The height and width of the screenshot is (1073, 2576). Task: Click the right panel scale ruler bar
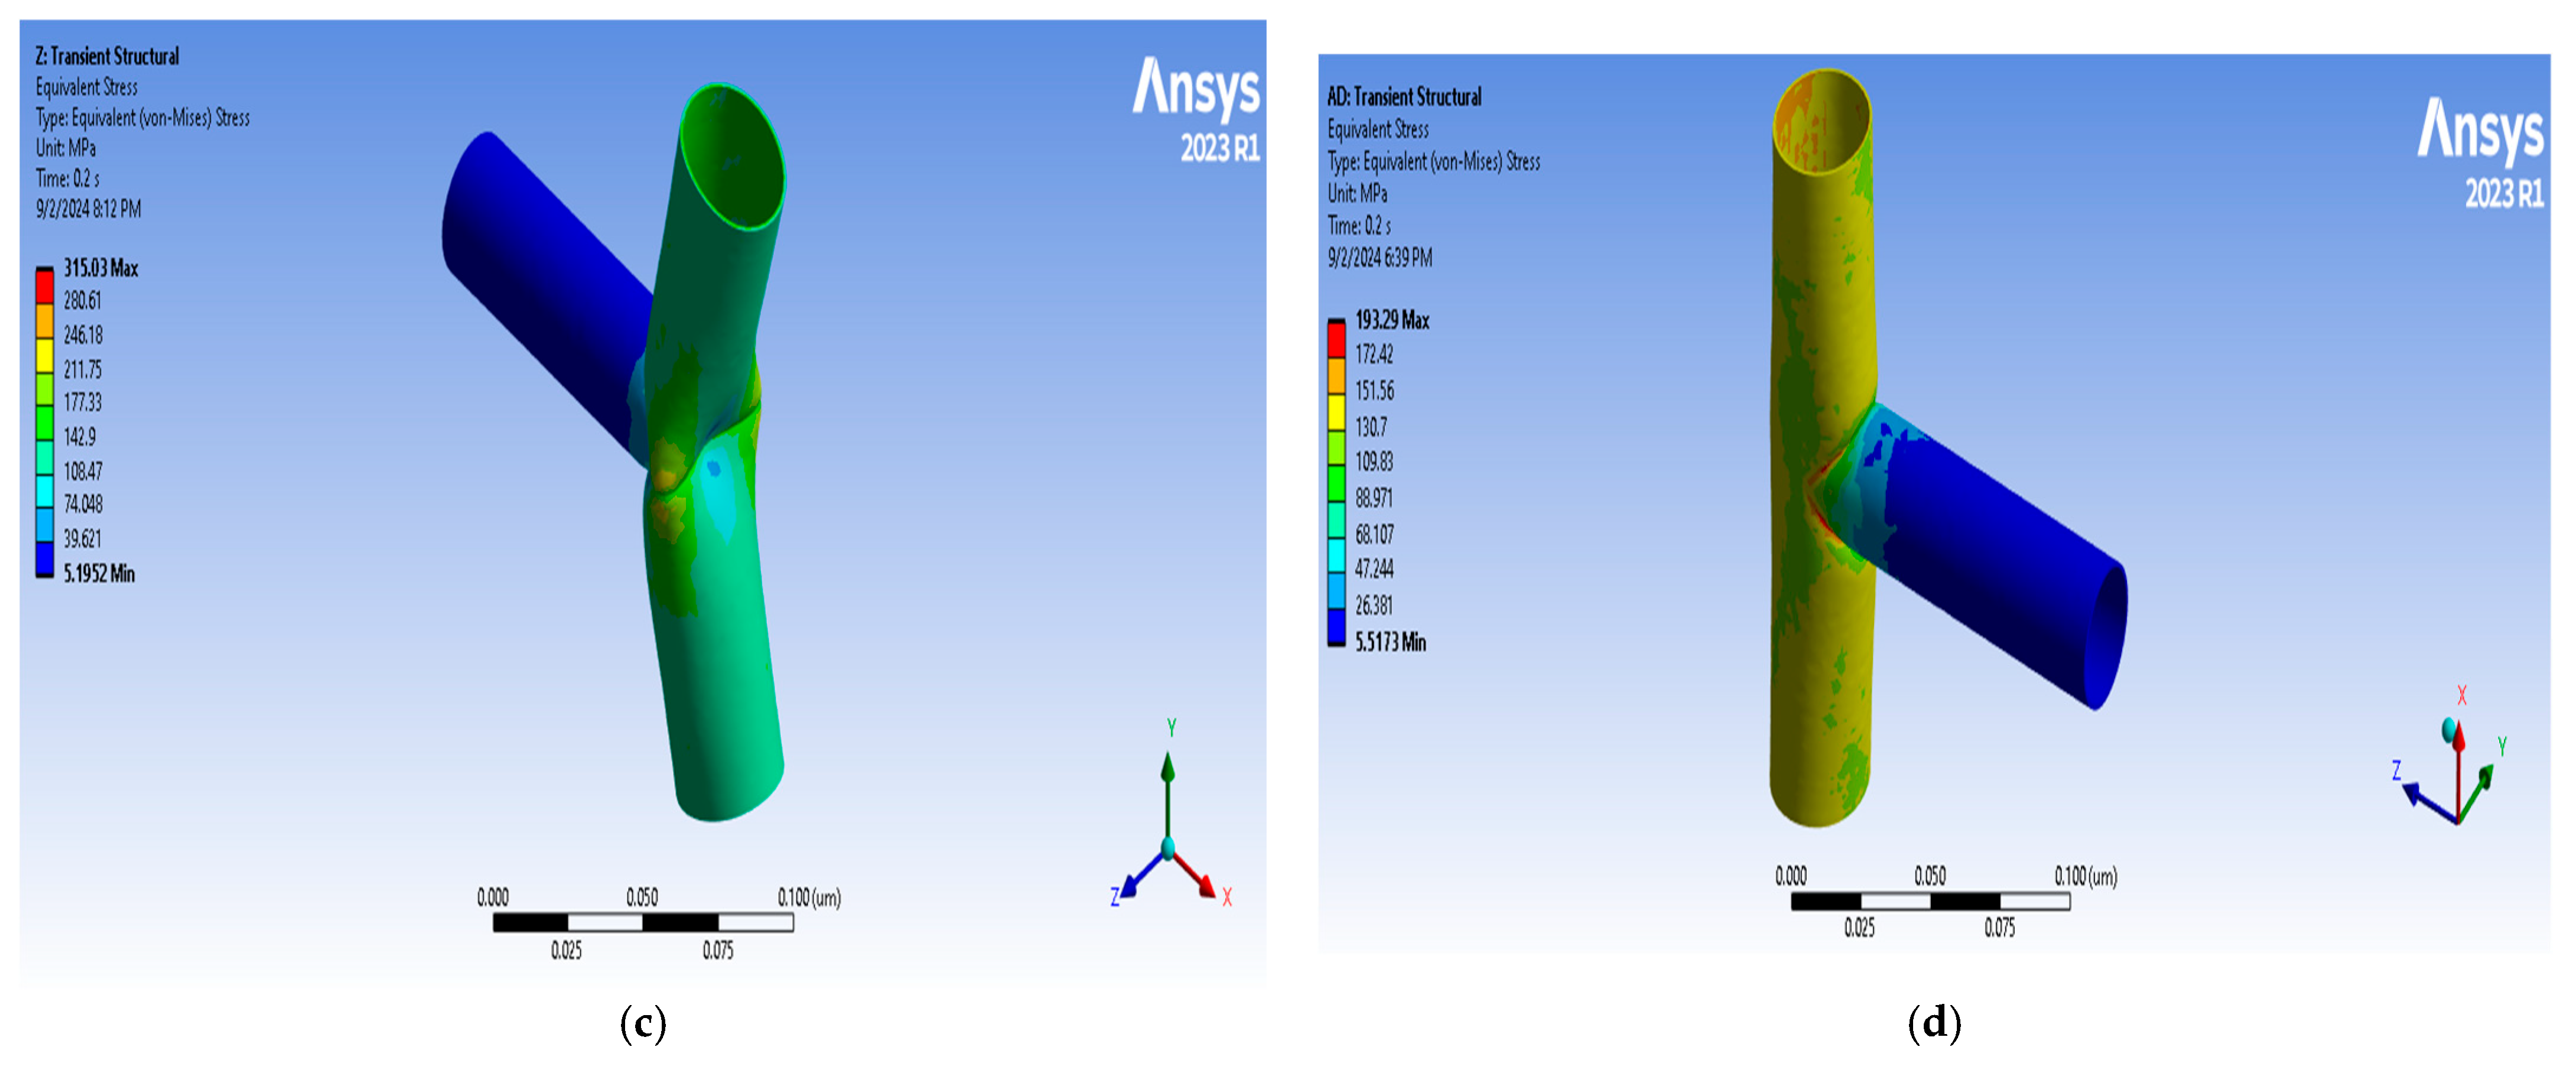click(x=1930, y=901)
